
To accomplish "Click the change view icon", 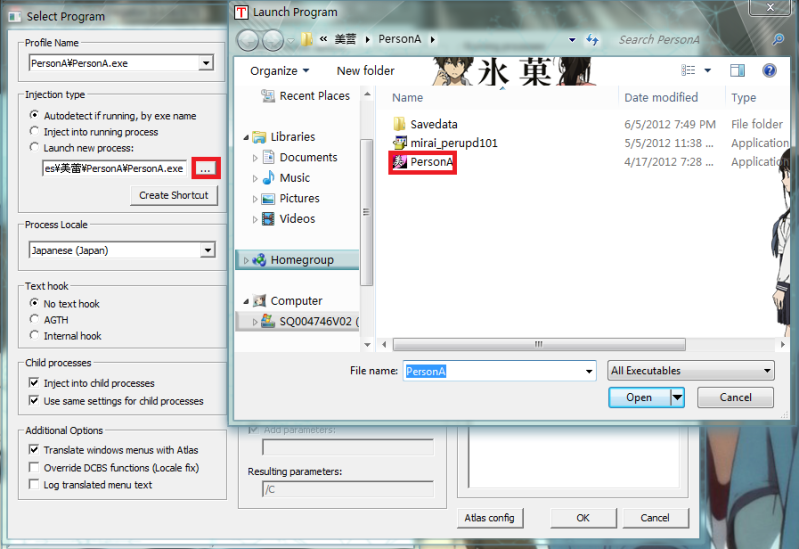I will click(688, 71).
